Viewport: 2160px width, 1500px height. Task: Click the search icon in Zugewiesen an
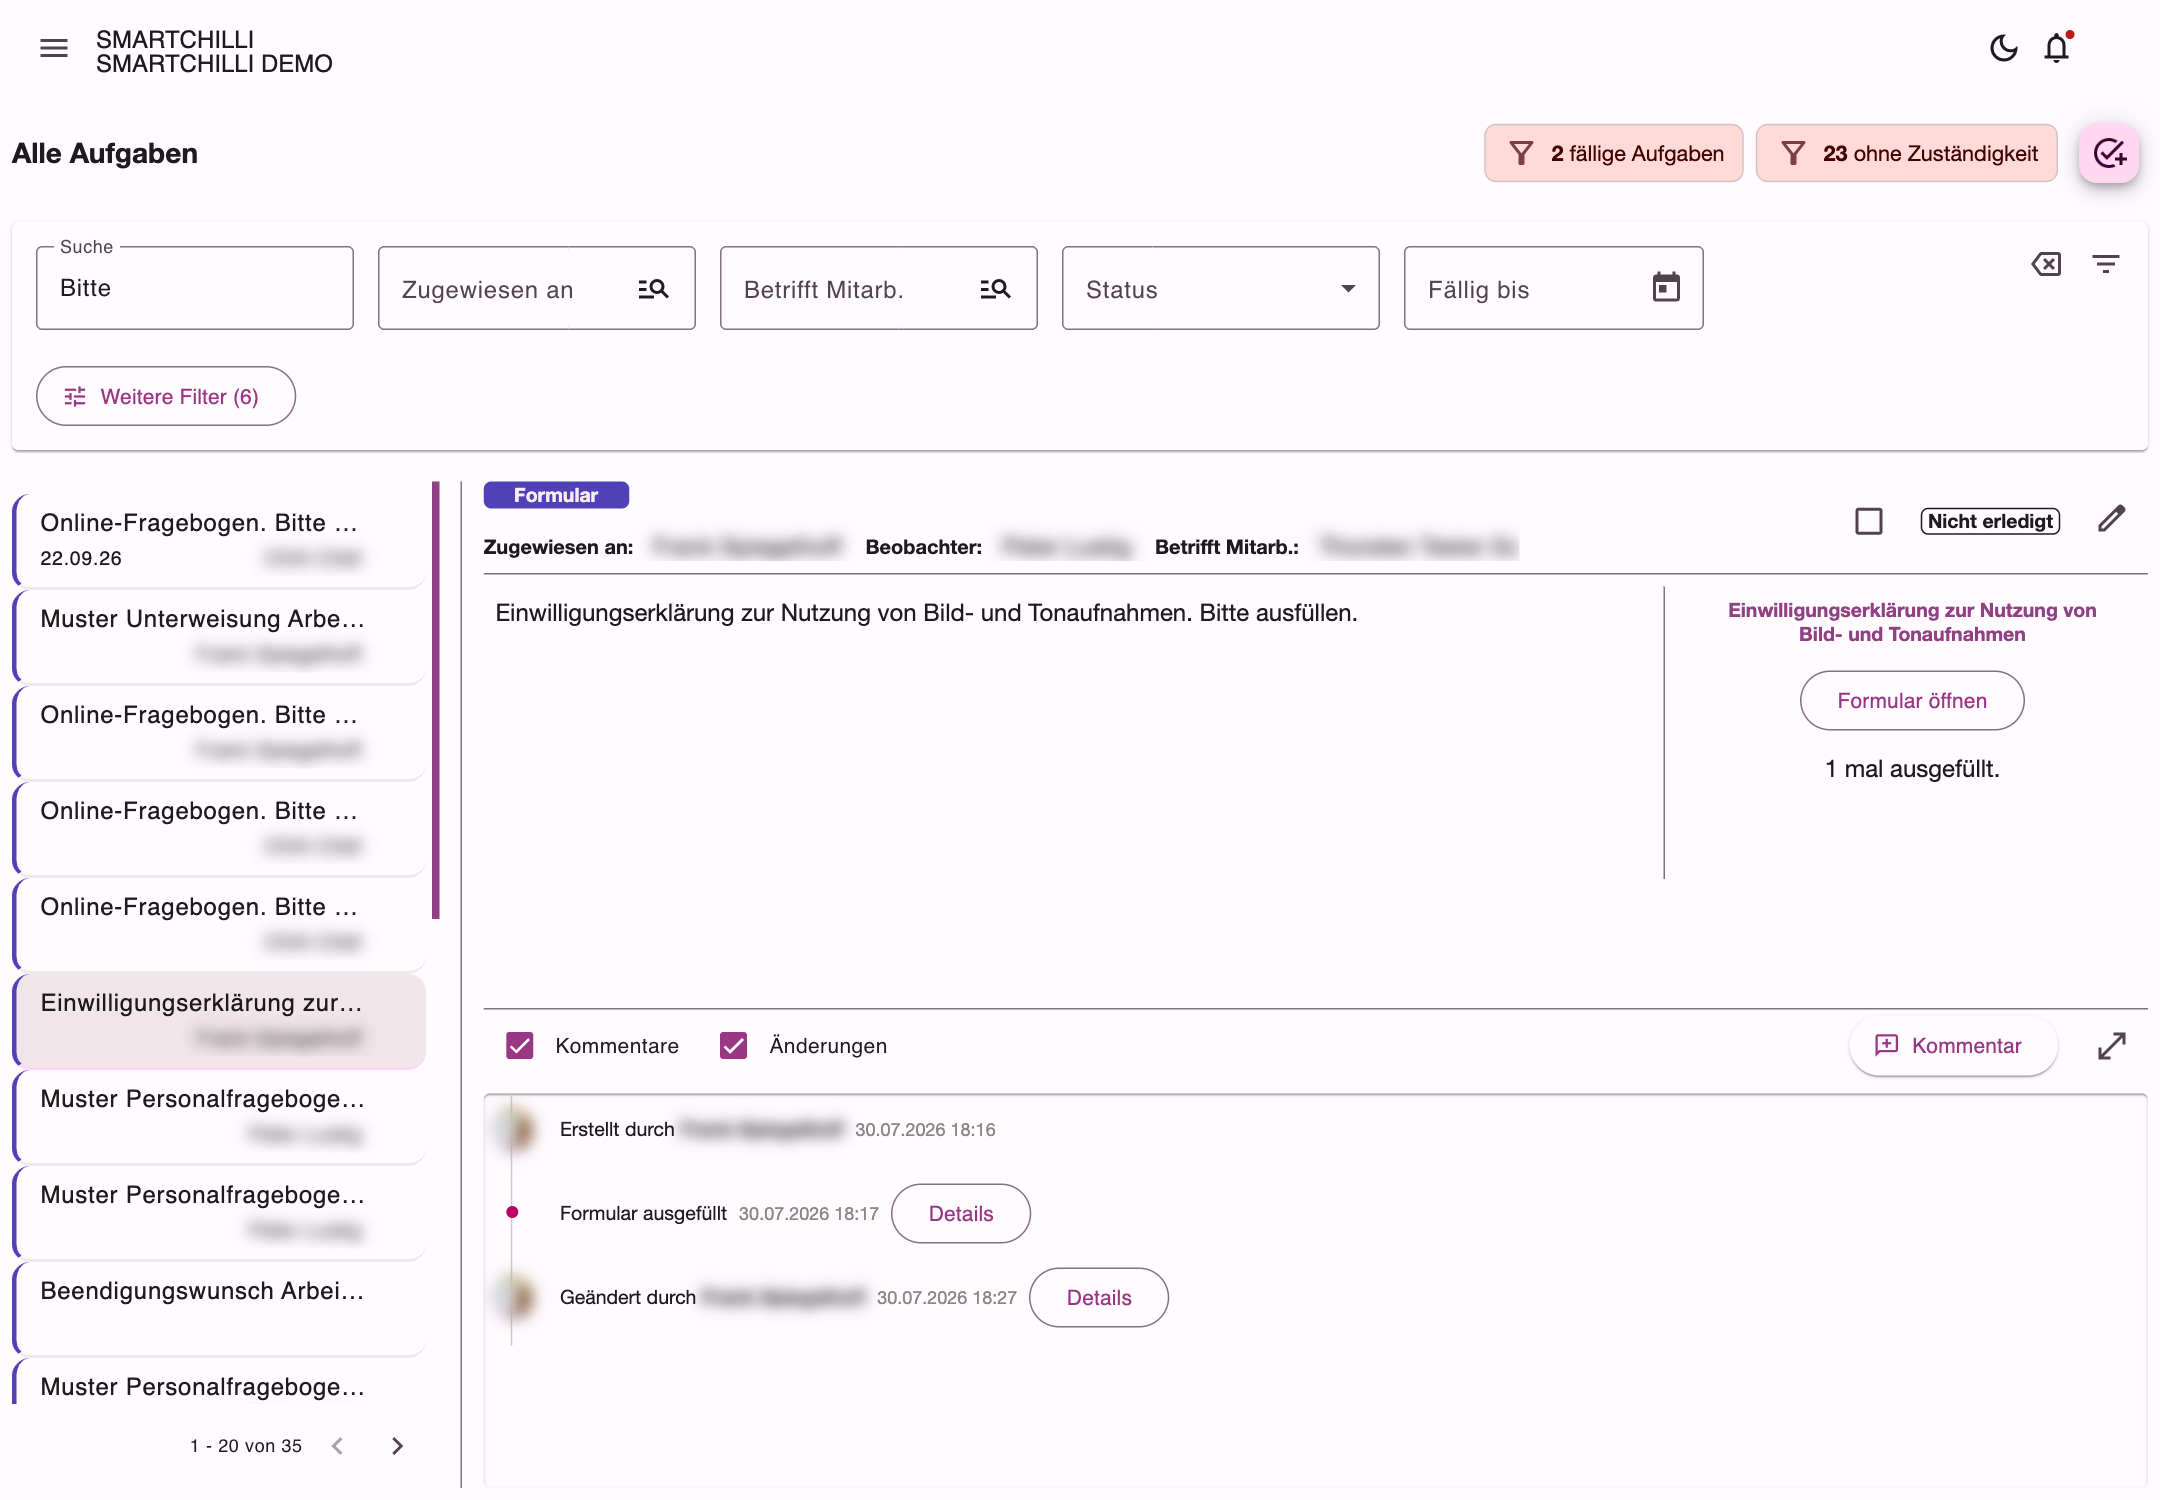click(x=653, y=289)
